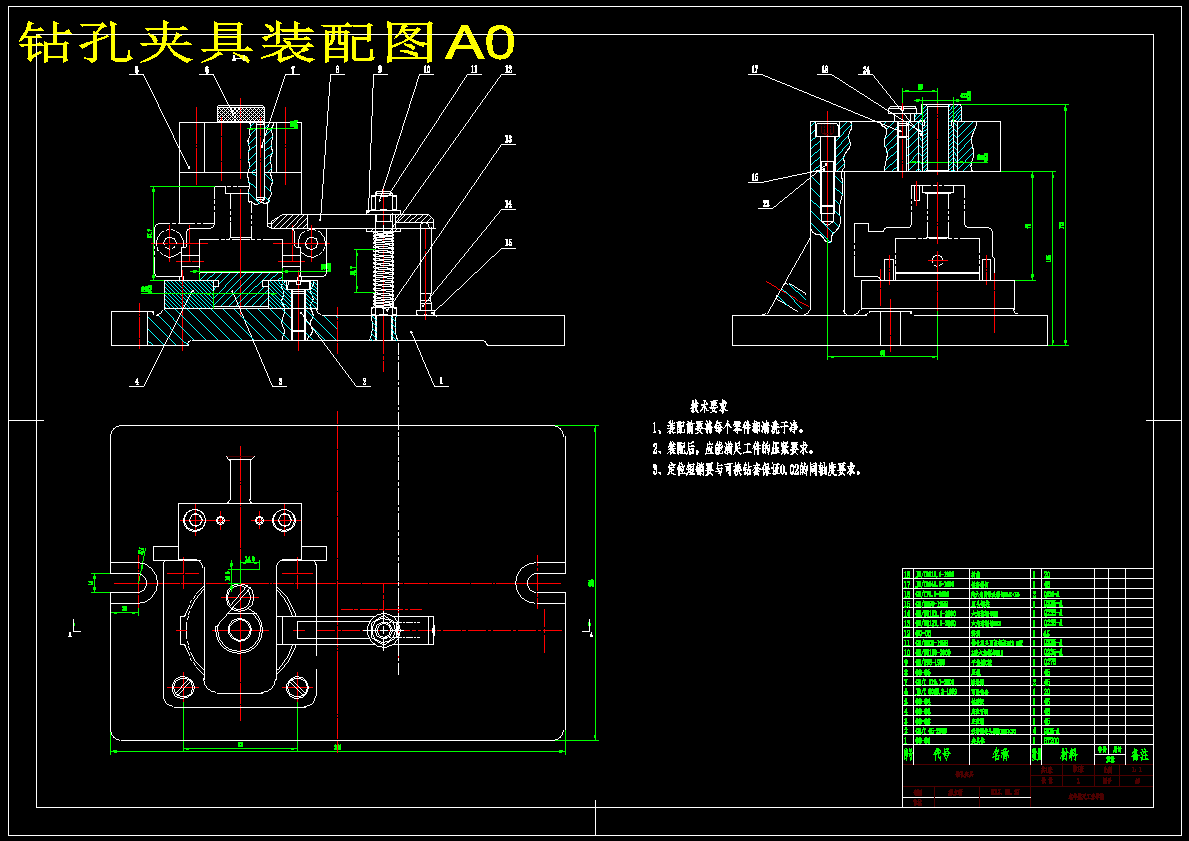Click the 材料 column header in parts table

[1068, 755]
